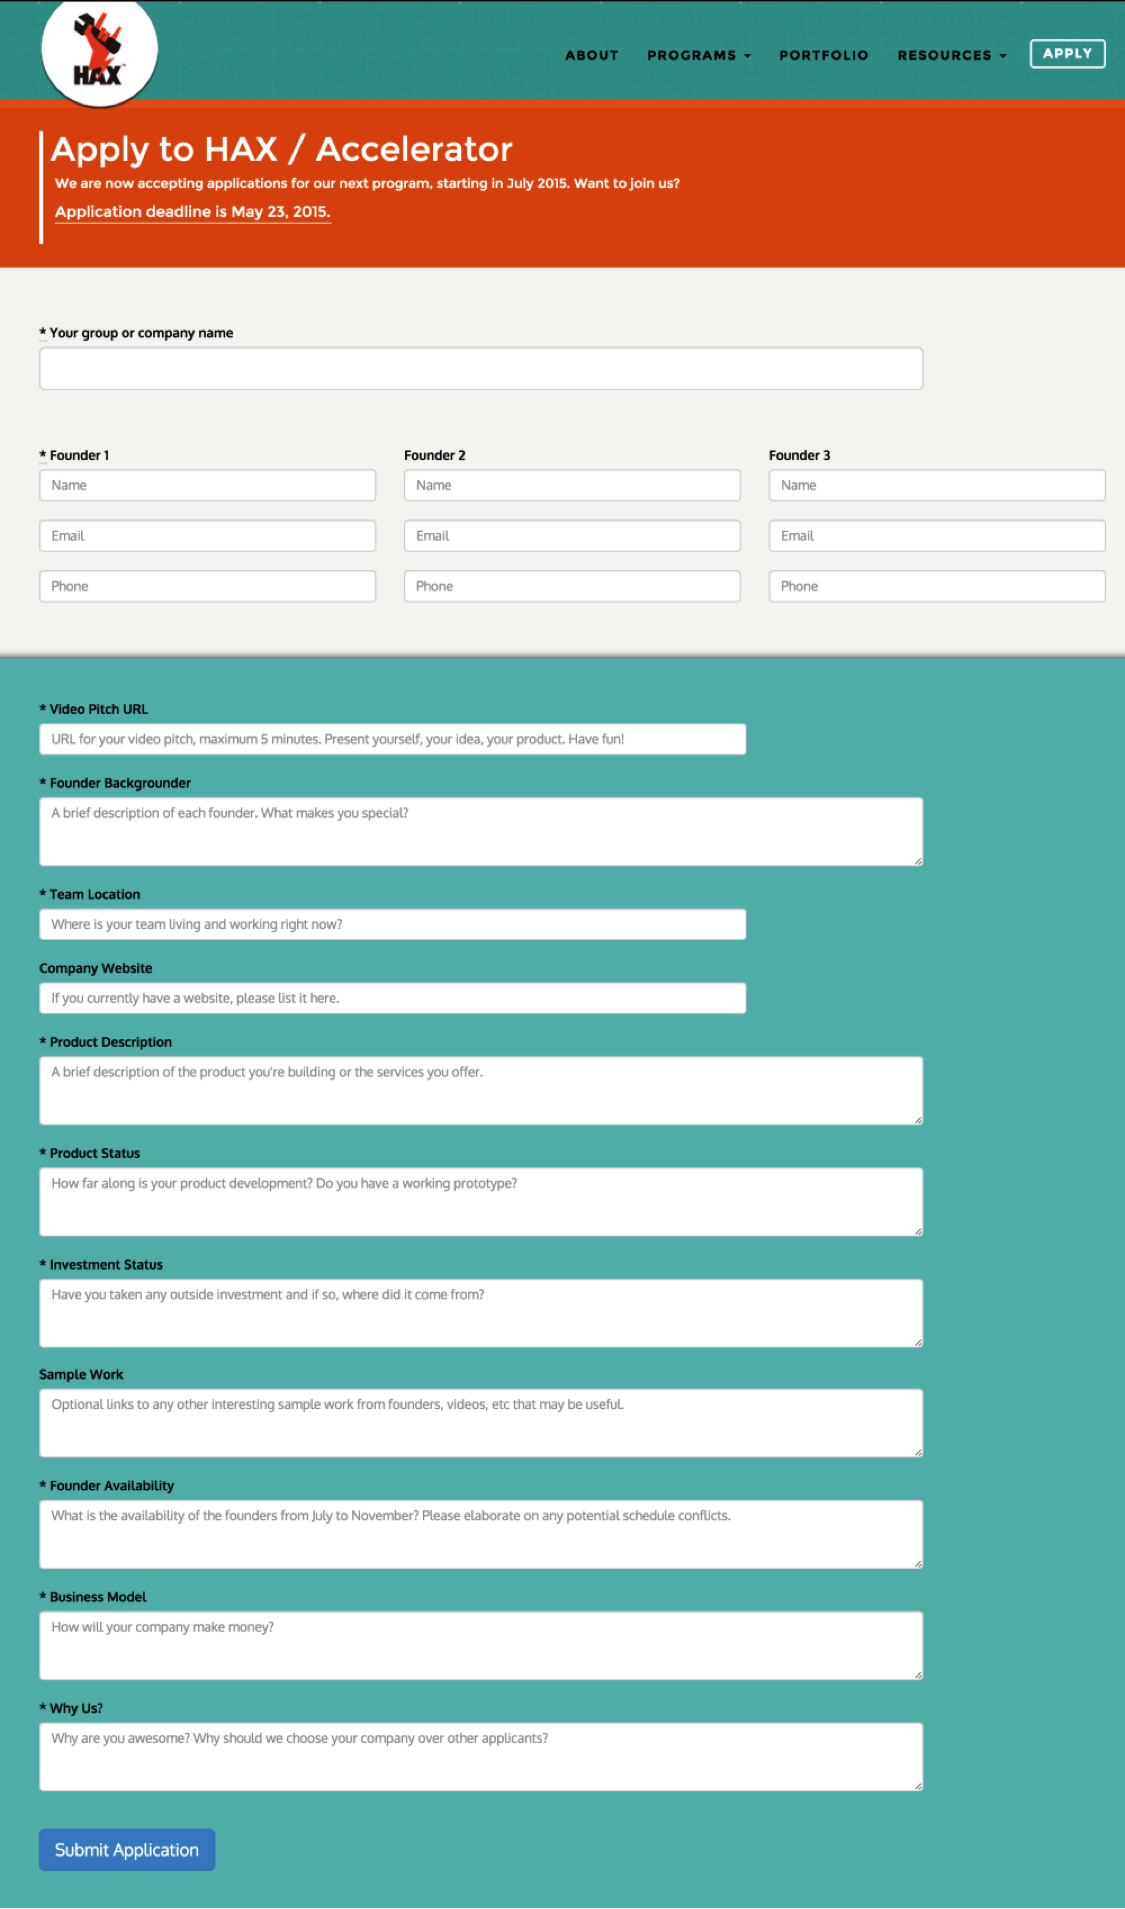
Task: Click into Product Status text area
Action: tap(481, 1202)
